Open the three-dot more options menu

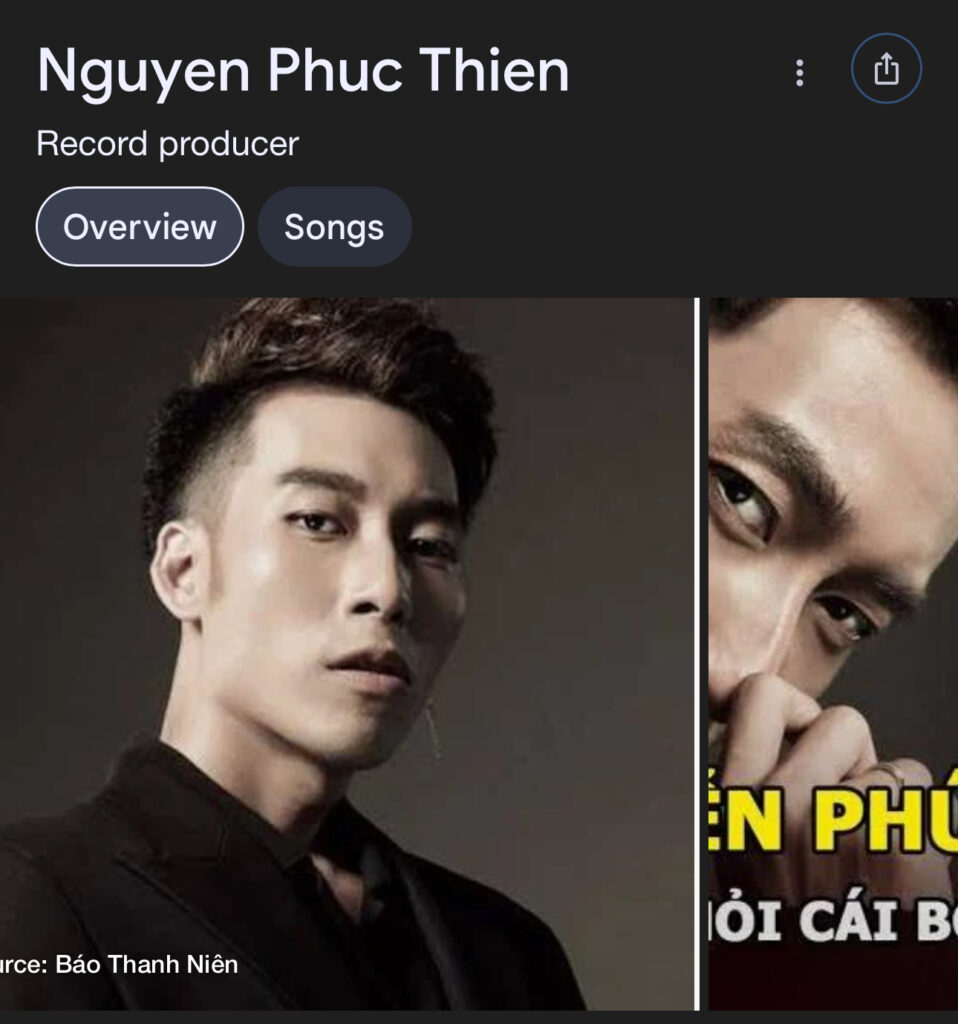click(x=799, y=72)
